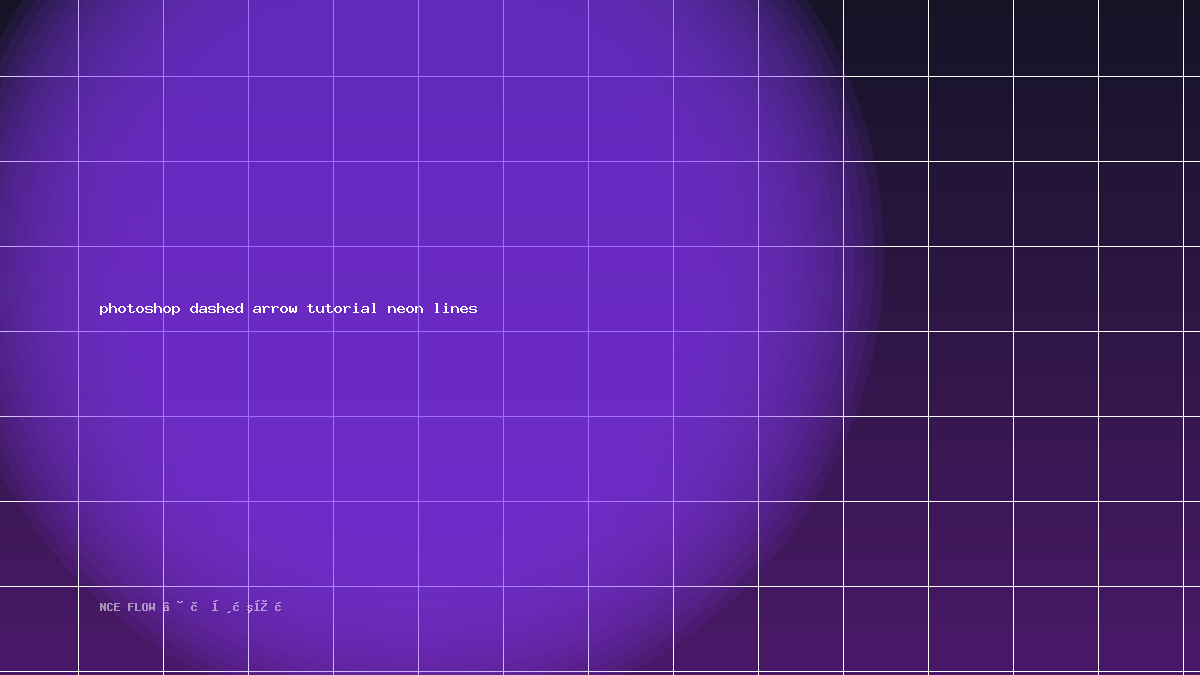1200x675 pixels.
Task: Click the grid cell containing "NCE FLOW"
Action: click(x=120, y=628)
